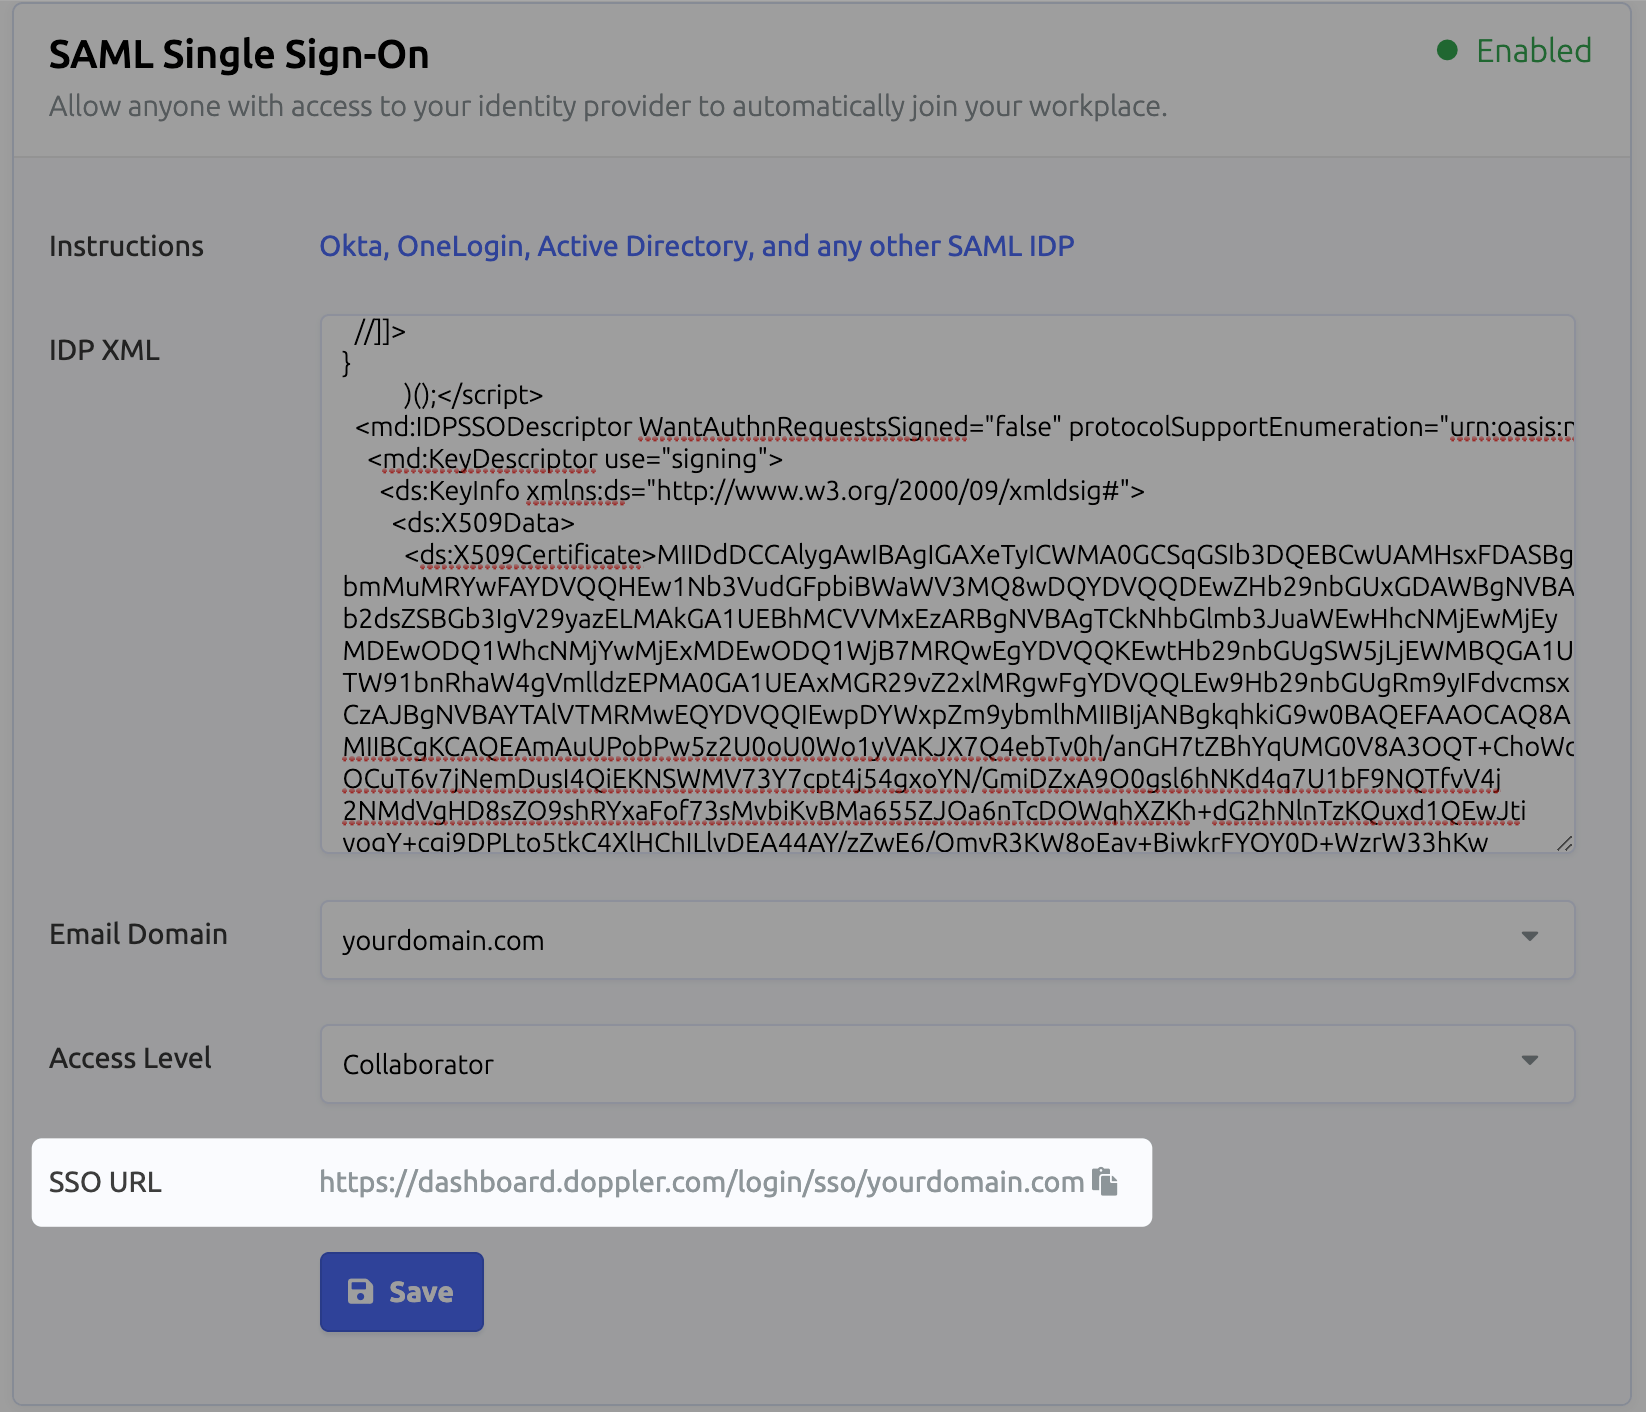Click the ")();</script>" line in XML
Viewport: 1646px width, 1412px height.
click(473, 395)
